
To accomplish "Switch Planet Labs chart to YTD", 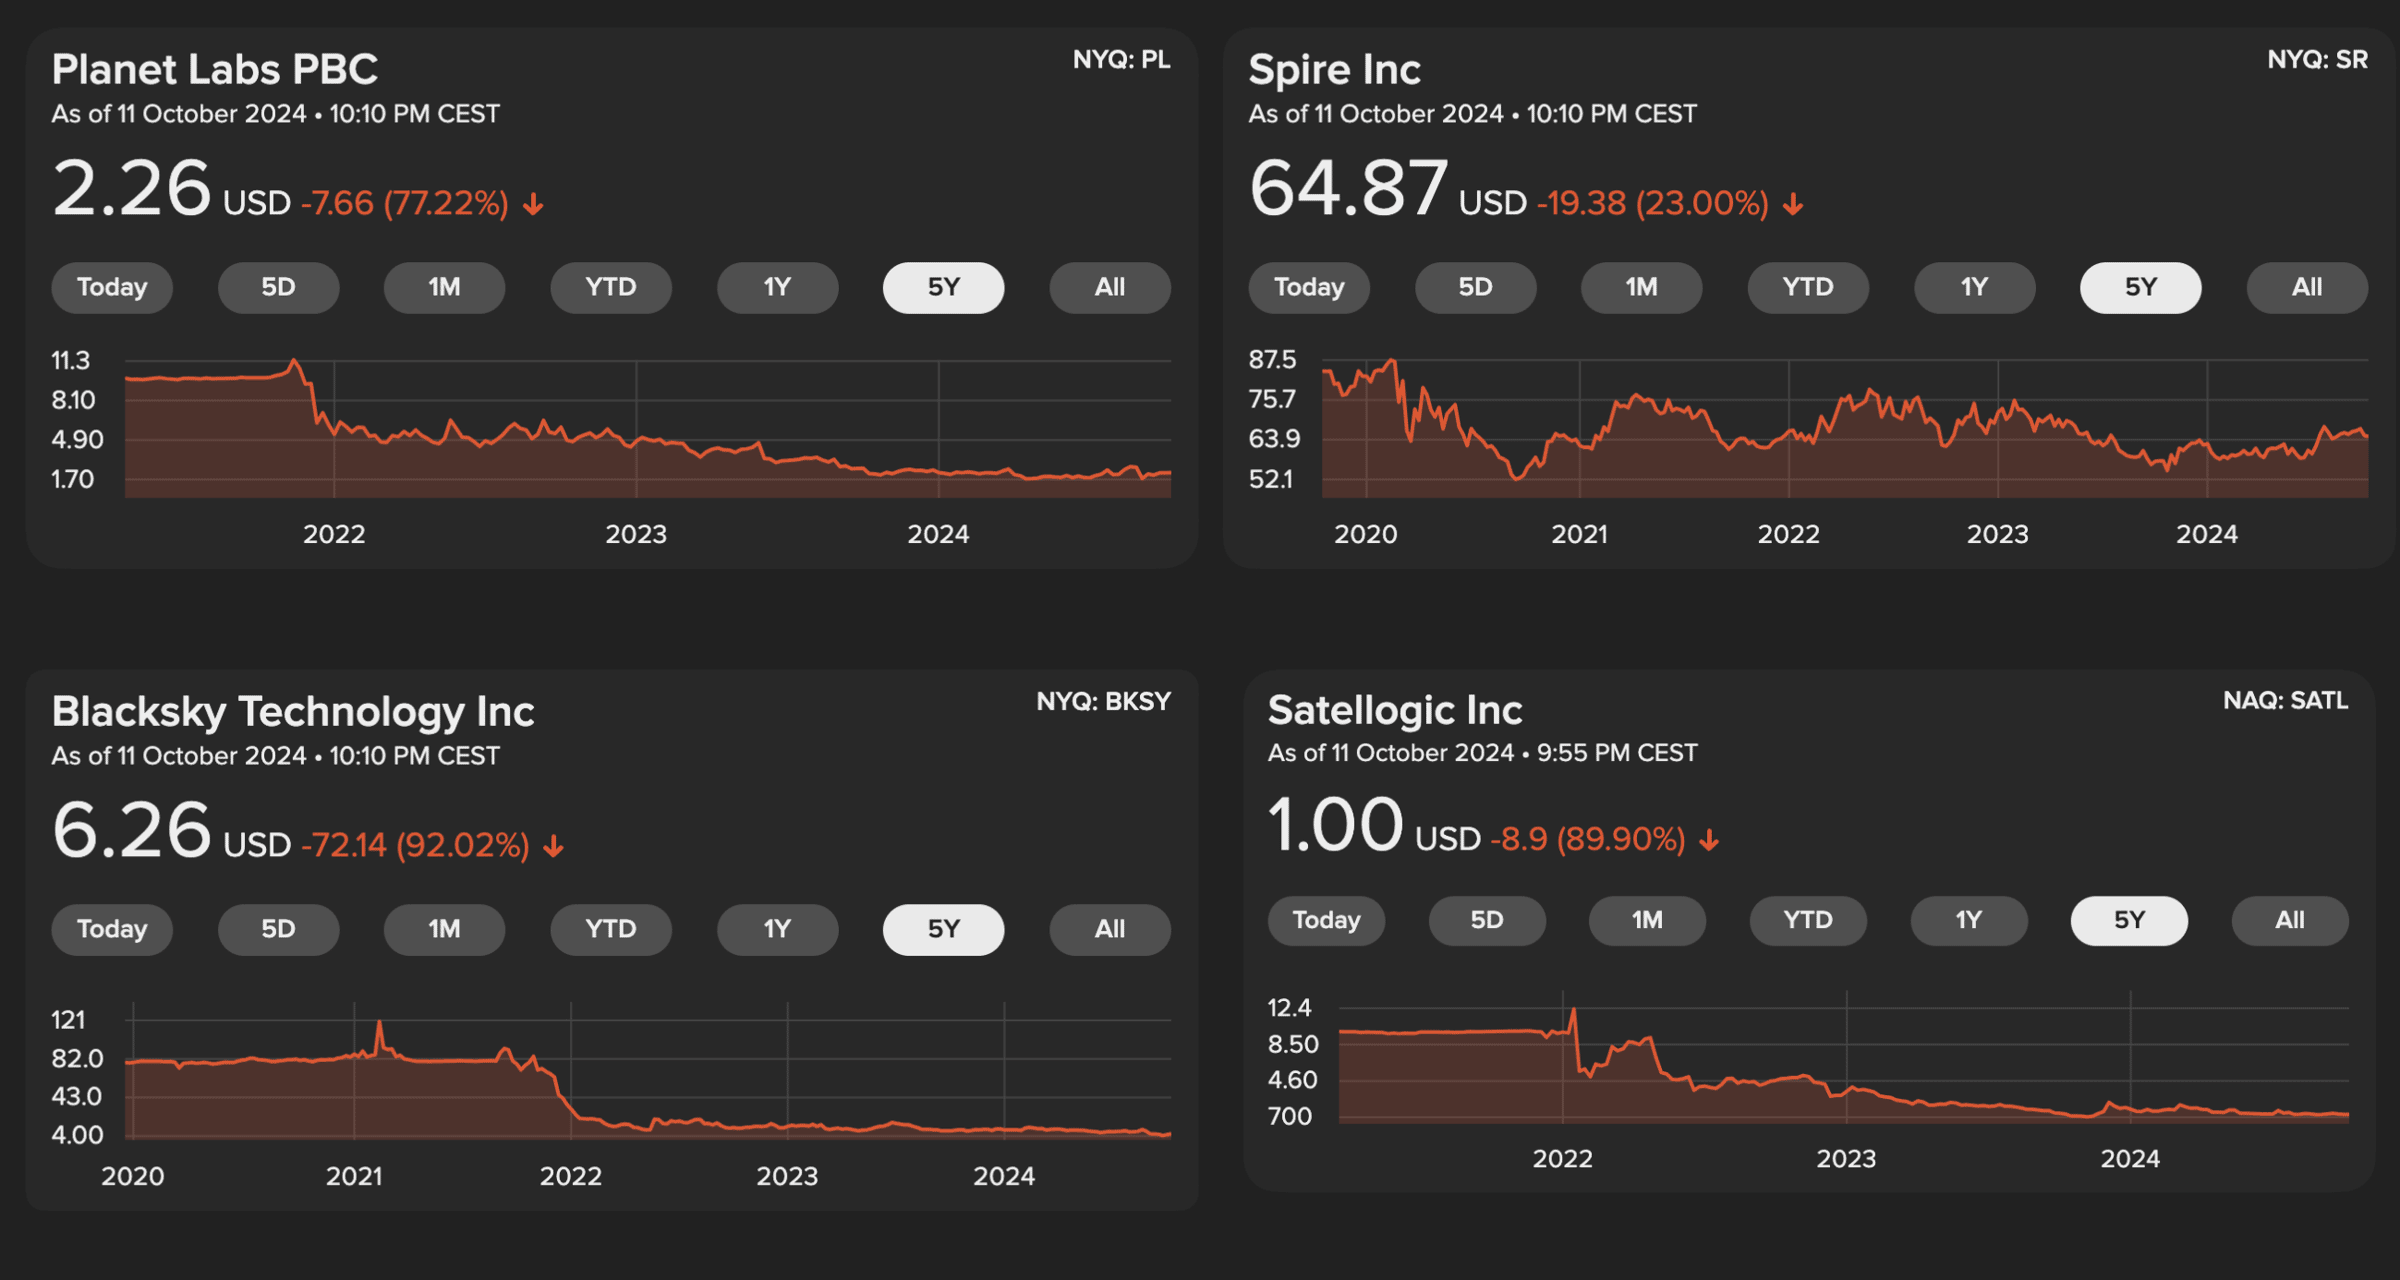I will (x=611, y=288).
